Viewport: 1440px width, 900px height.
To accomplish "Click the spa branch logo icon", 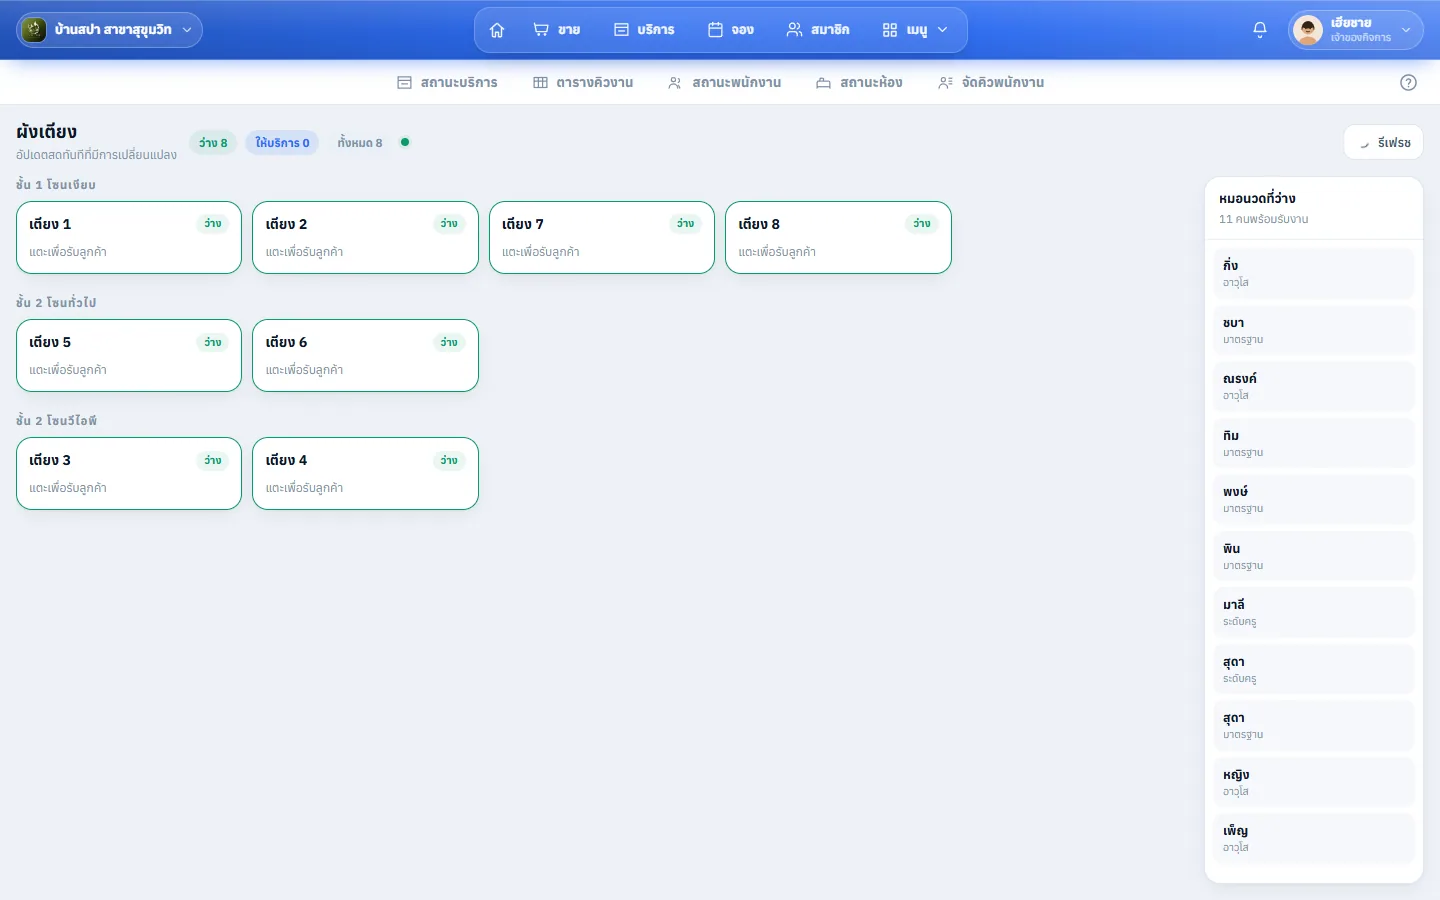I will (x=33, y=30).
